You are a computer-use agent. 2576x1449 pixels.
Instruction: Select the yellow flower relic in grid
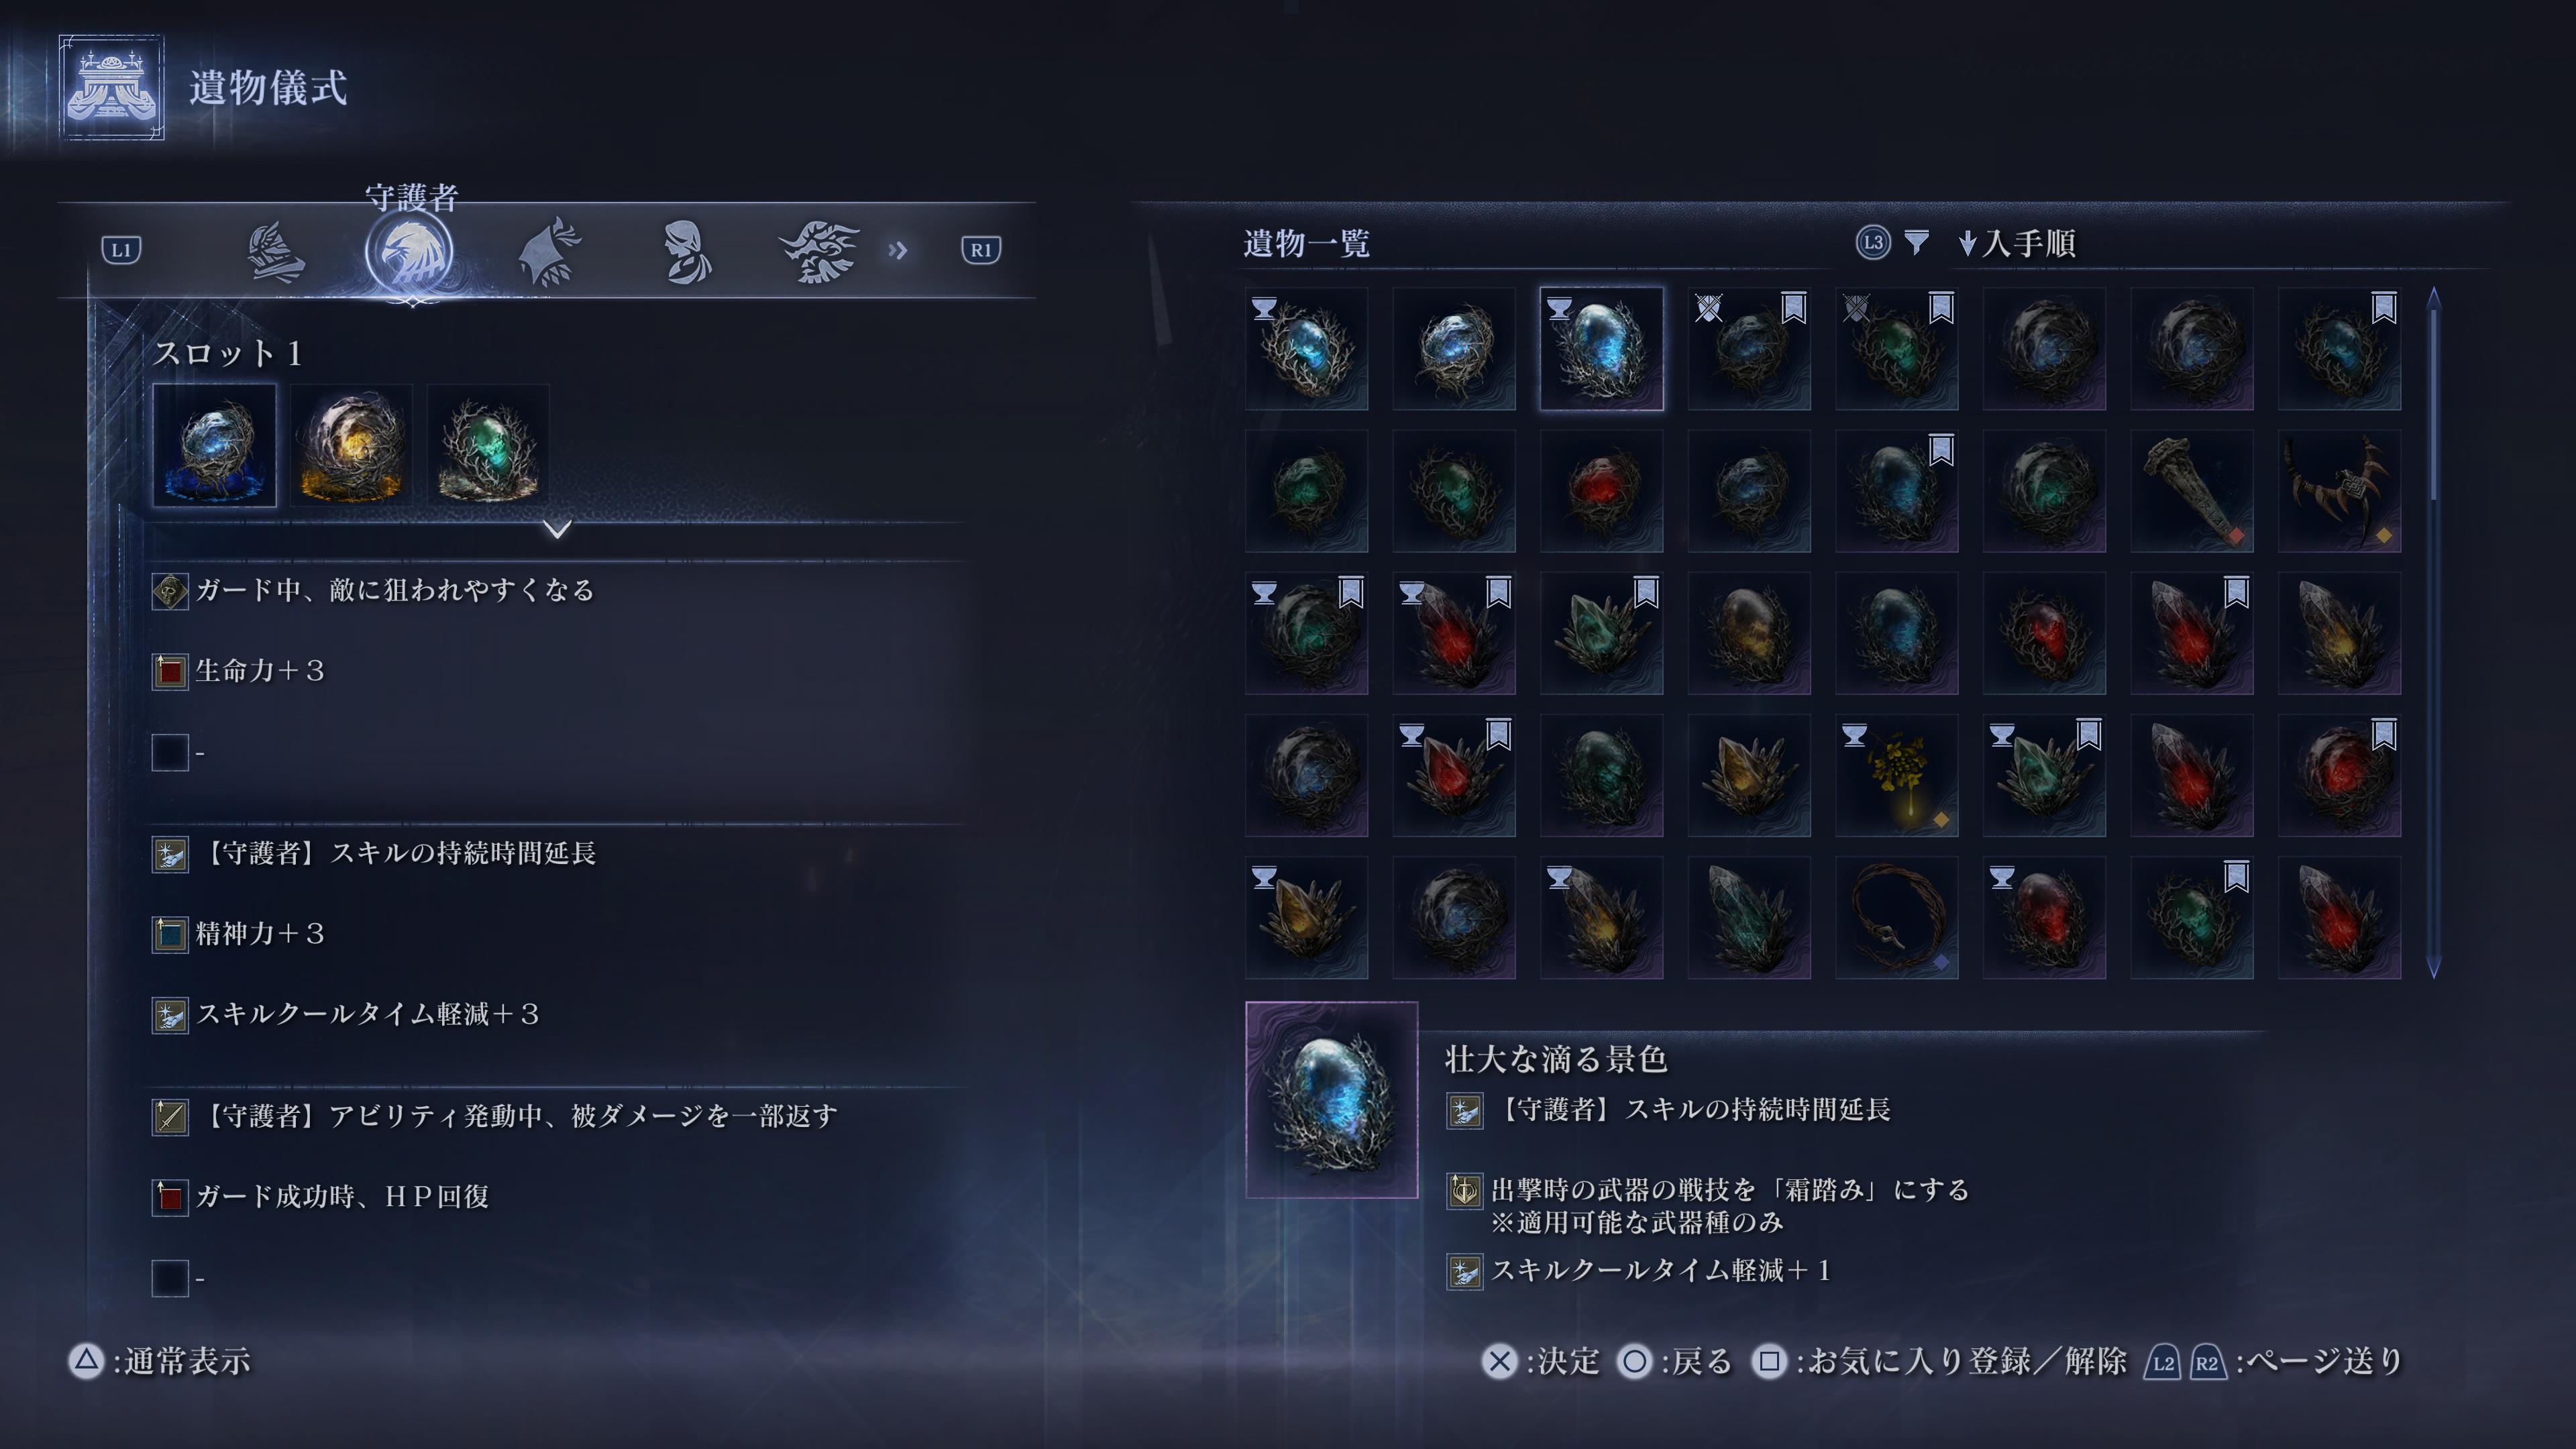(x=1896, y=775)
